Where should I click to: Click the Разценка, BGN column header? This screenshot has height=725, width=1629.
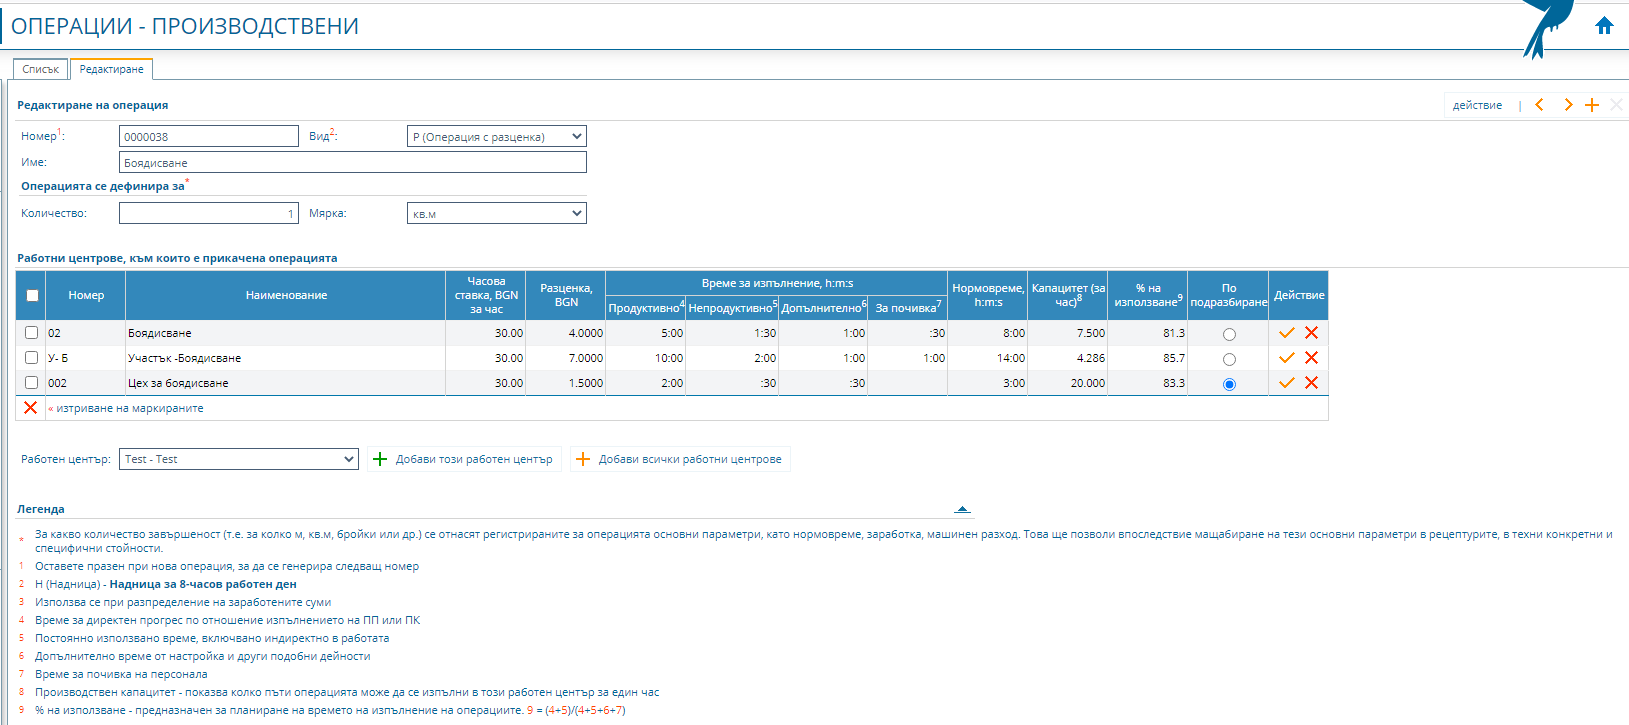pos(566,295)
